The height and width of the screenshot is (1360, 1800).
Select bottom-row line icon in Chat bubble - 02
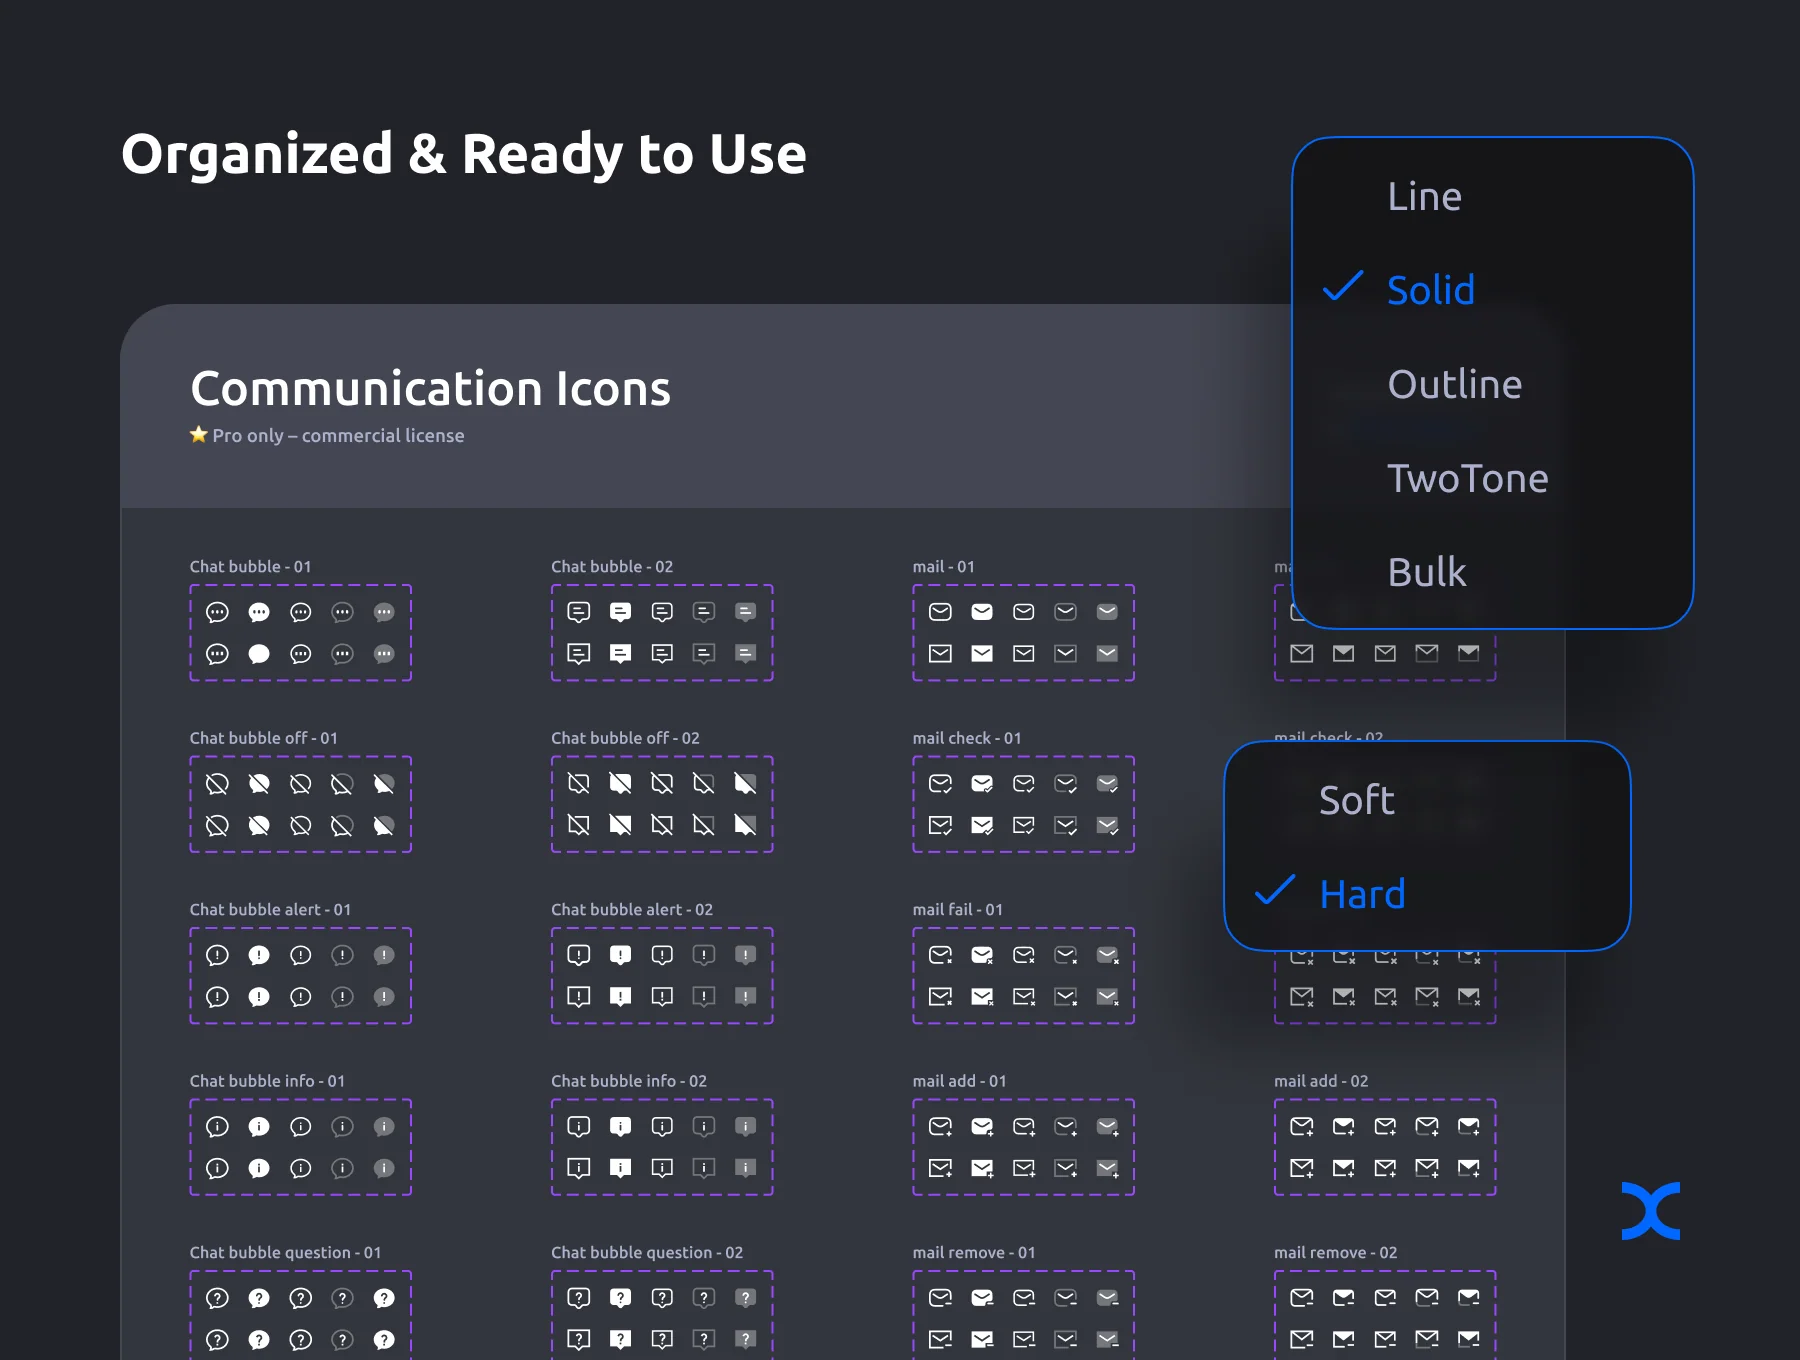pos(579,654)
